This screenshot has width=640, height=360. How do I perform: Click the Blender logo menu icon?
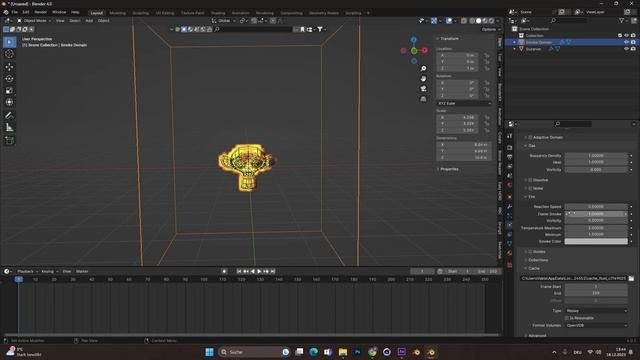tap(6, 12)
